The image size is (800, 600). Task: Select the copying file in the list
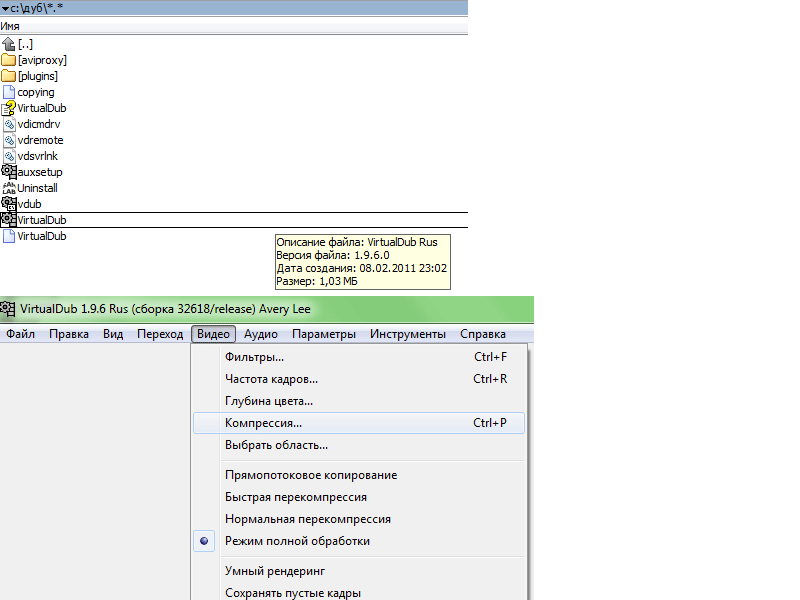tap(36, 92)
